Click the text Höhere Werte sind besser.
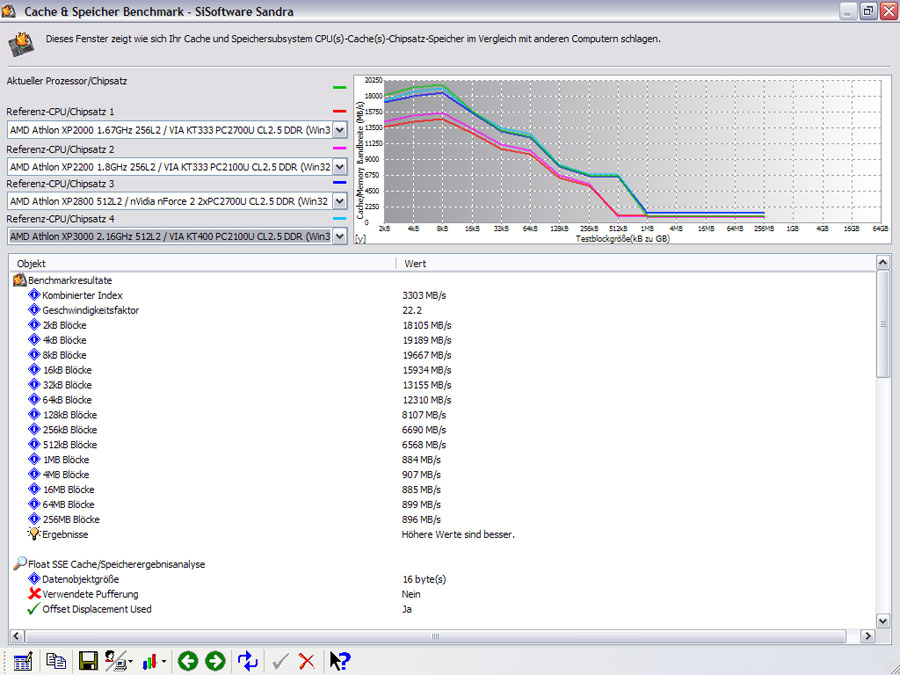 (x=458, y=534)
